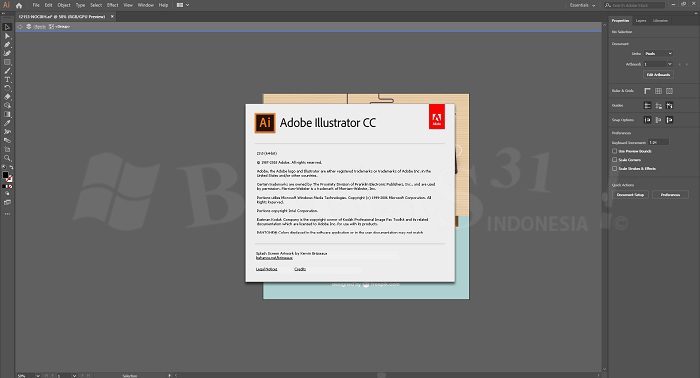Pick the Shape Builder tool
The image size is (700, 378).
pos(7,105)
